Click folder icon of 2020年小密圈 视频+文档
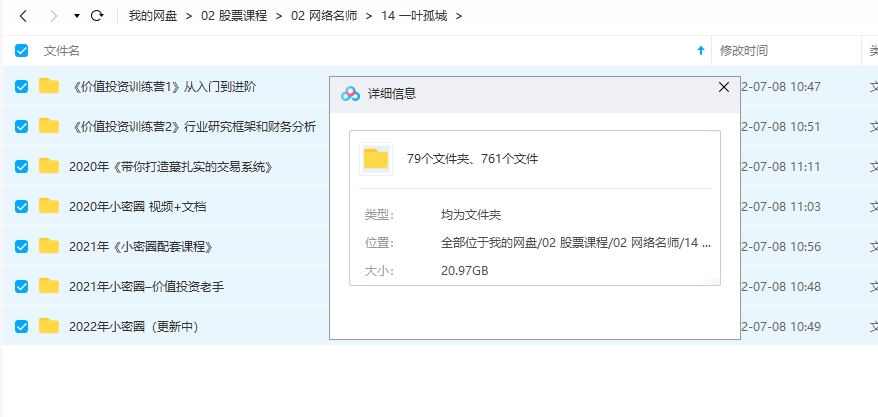 pos(49,206)
